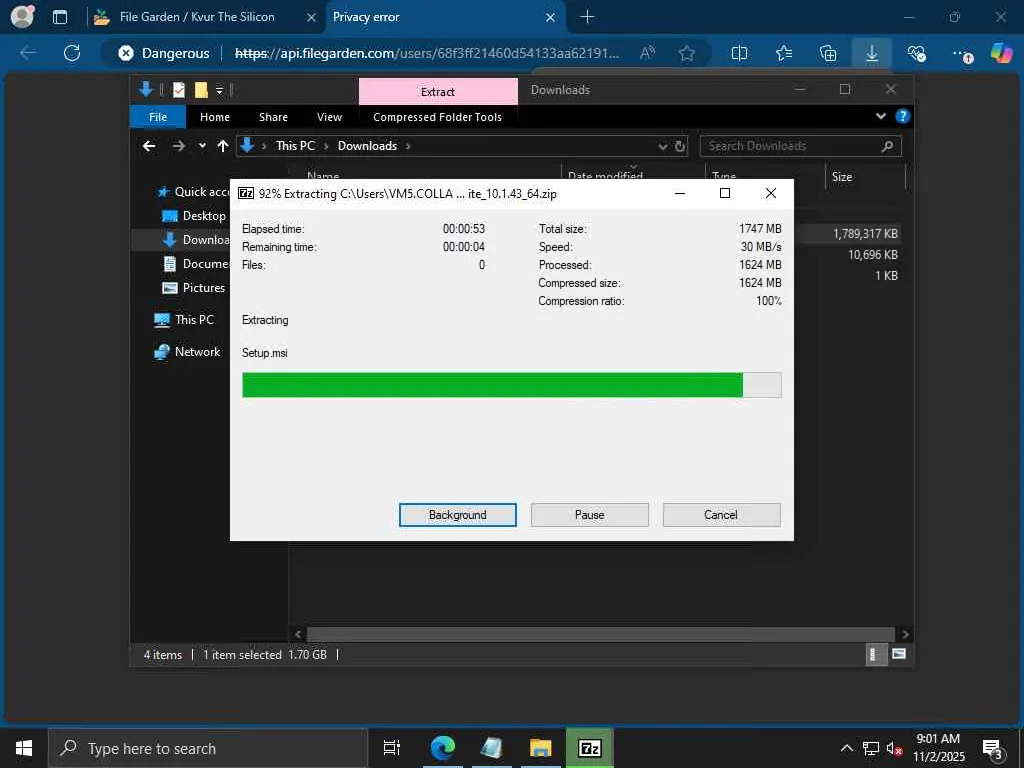Open Browser essentials heart icon
1024x768 pixels.
[x=916, y=53]
